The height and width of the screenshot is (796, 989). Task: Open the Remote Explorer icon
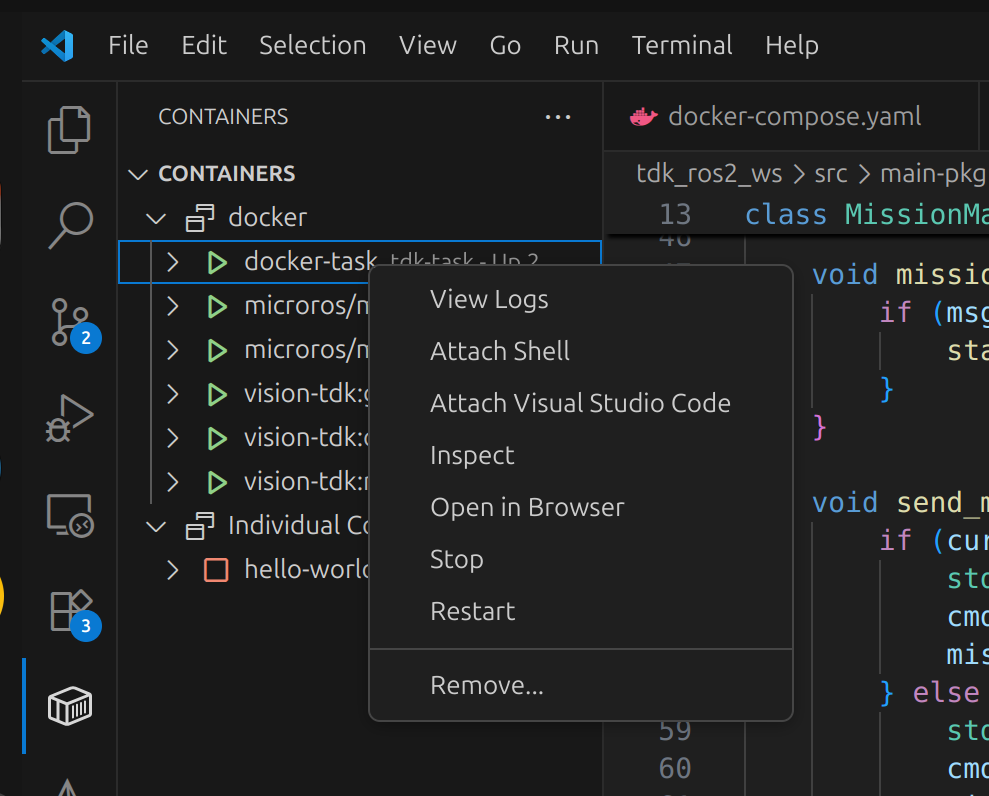click(x=70, y=515)
